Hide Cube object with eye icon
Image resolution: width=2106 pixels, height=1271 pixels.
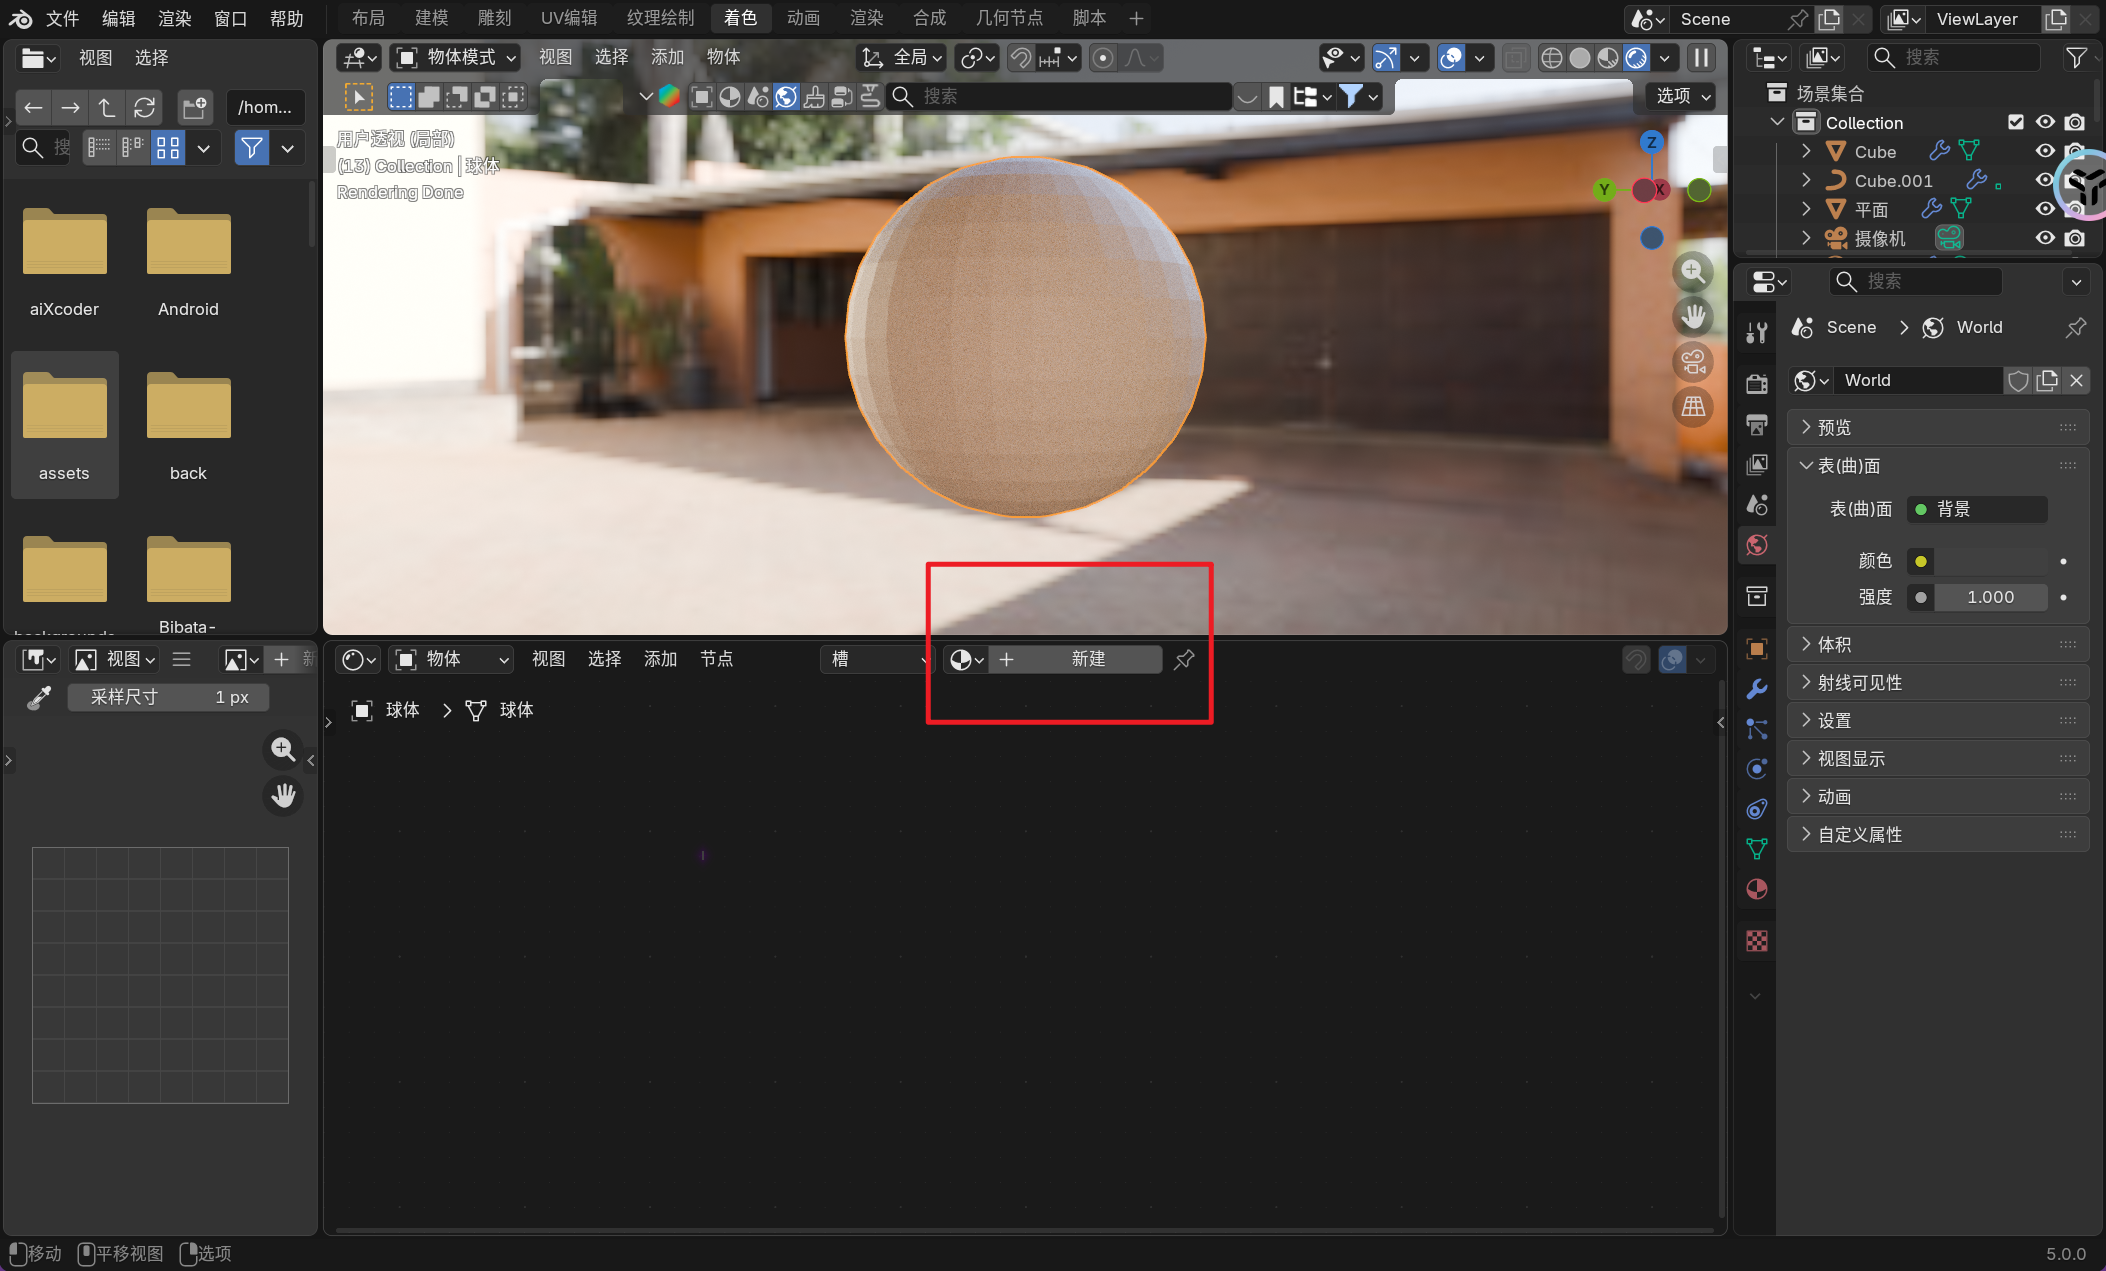tap(2045, 152)
